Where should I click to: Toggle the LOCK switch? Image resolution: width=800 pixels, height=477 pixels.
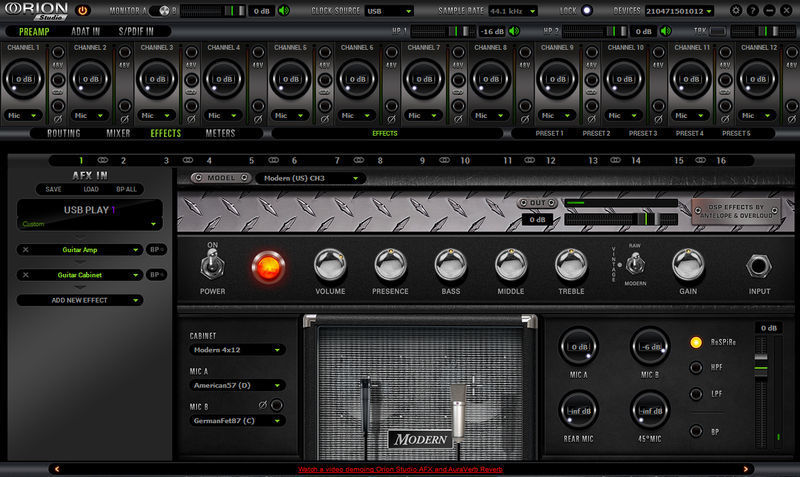coord(587,10)
